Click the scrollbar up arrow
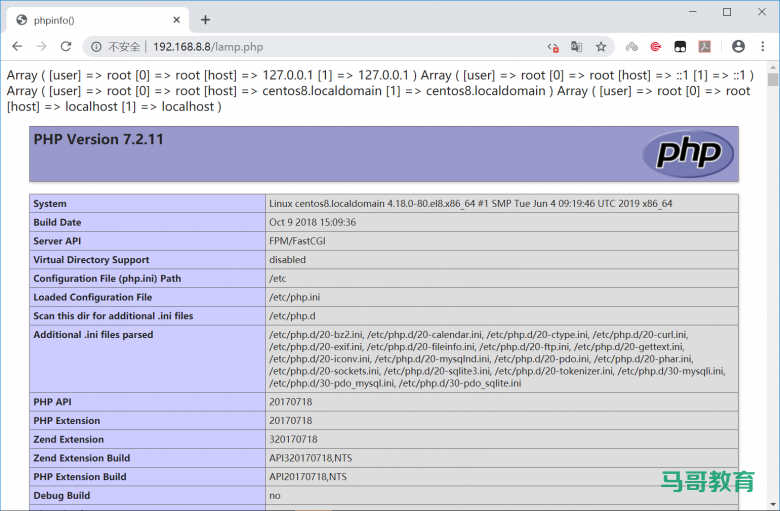 (x=773, y=67)
